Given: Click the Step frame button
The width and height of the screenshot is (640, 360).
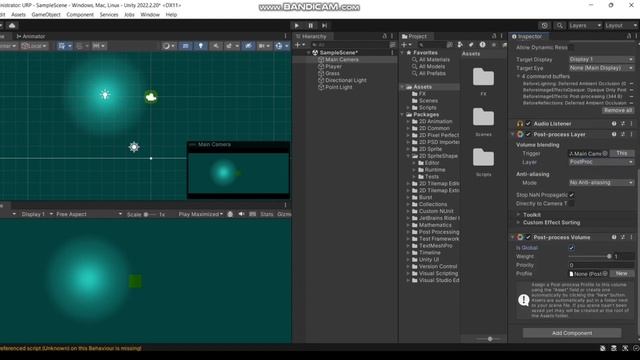Looking at the screenshot, I should tap(324, 25).
